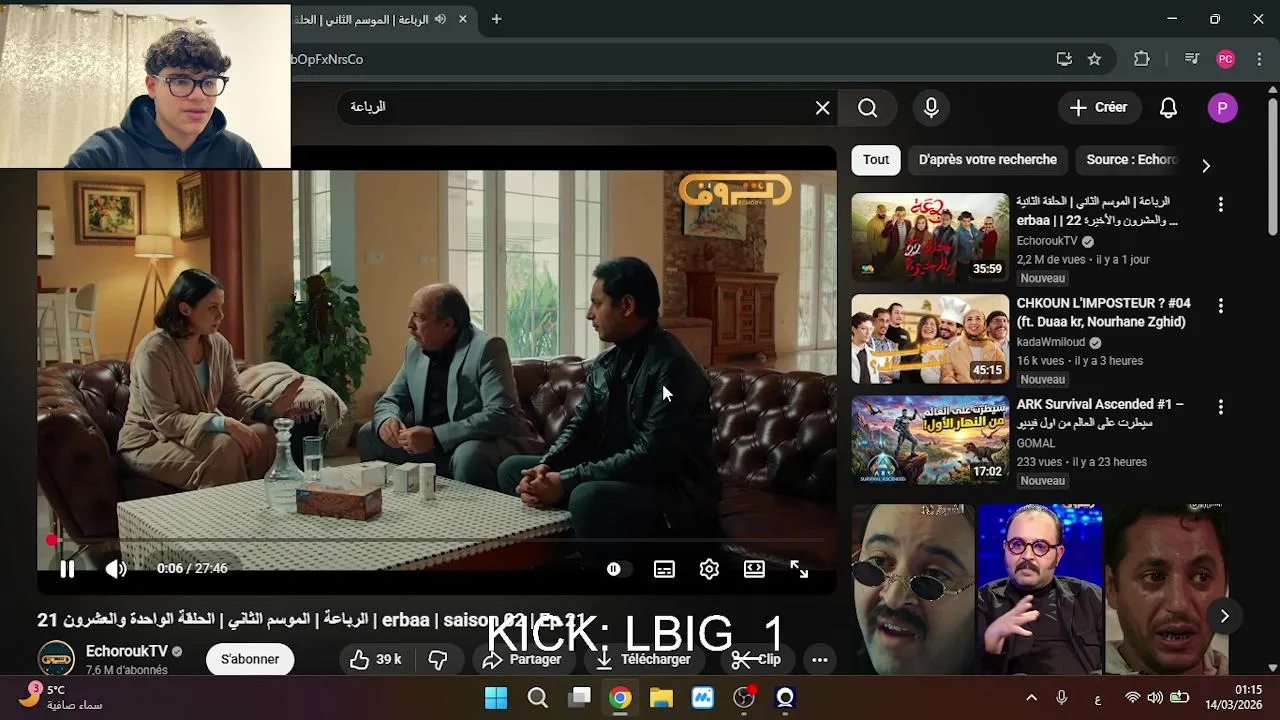Select the Tout filter chip
Viewport: 1280px width, 720px height.
pyautogui.click(x=876, y=160)
